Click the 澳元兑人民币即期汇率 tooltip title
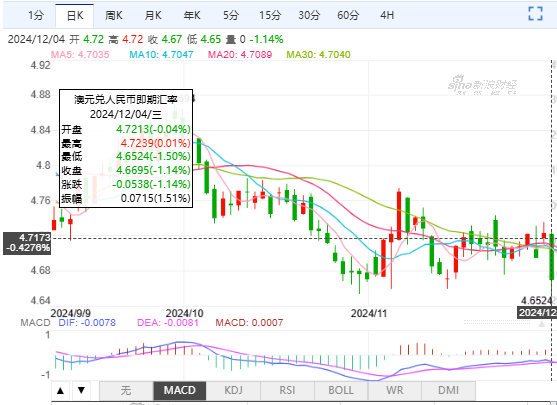Viewport: 557px width, 405px height. (126, 100)
